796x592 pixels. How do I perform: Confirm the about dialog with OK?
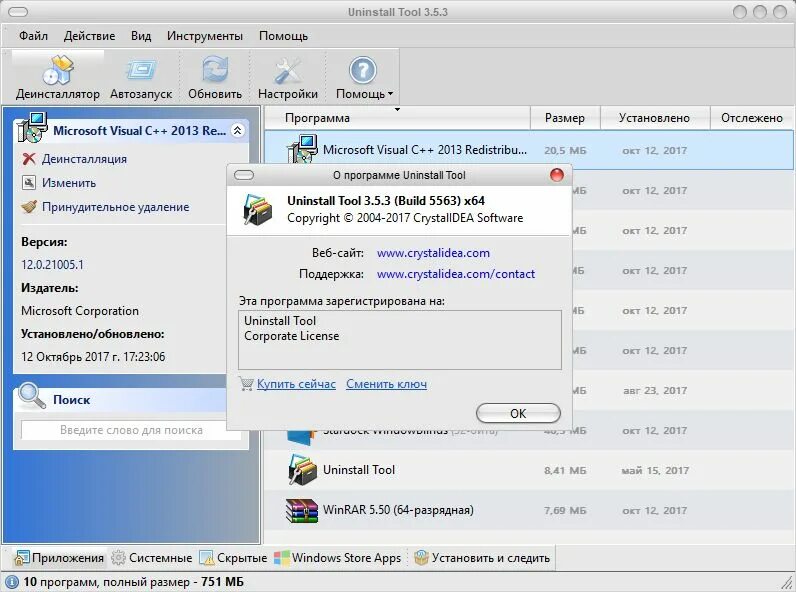(518, 413)
